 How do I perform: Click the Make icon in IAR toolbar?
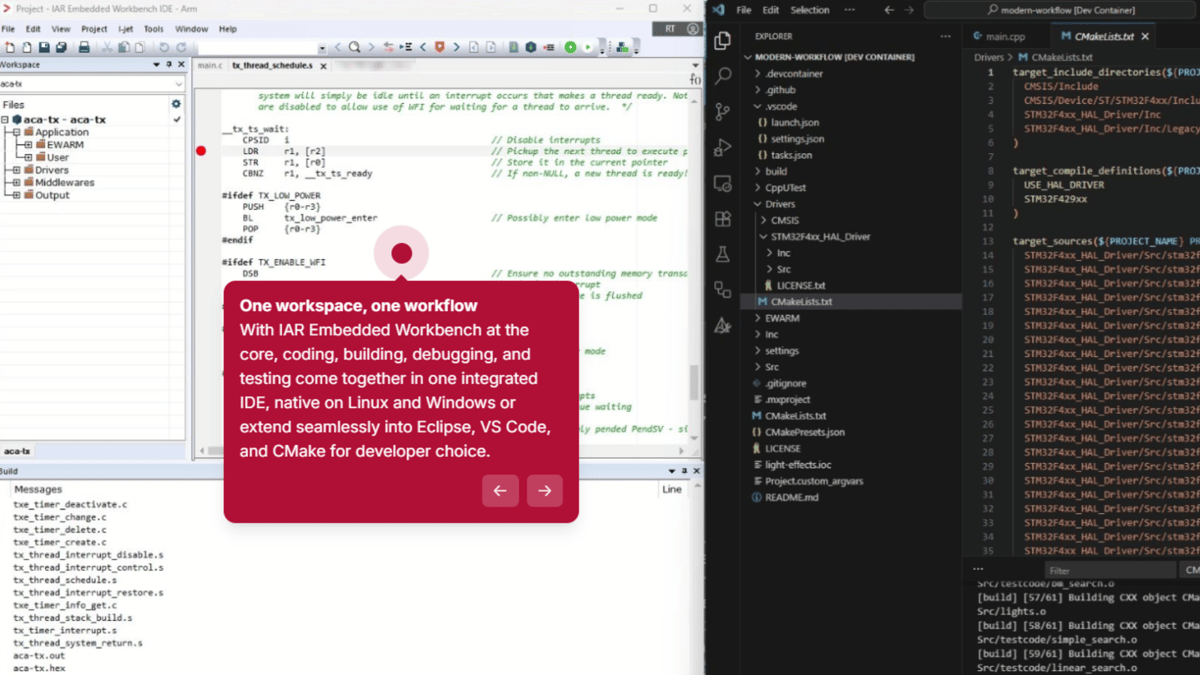click(x=531, y=47)
